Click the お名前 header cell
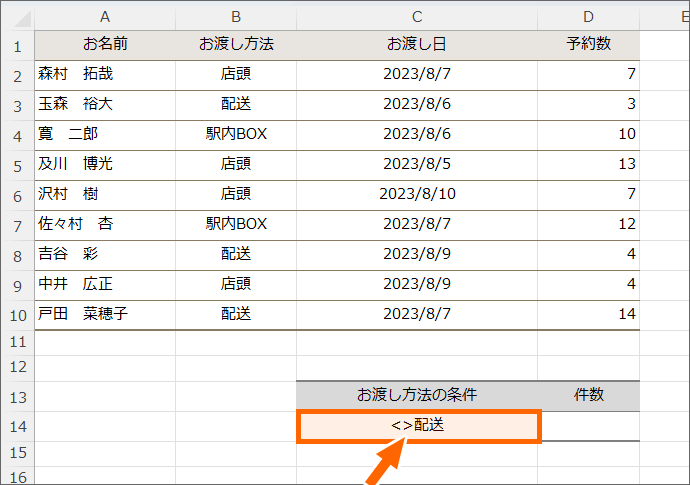The width and height of the screenshot is (690, 485). coord(105,45)
